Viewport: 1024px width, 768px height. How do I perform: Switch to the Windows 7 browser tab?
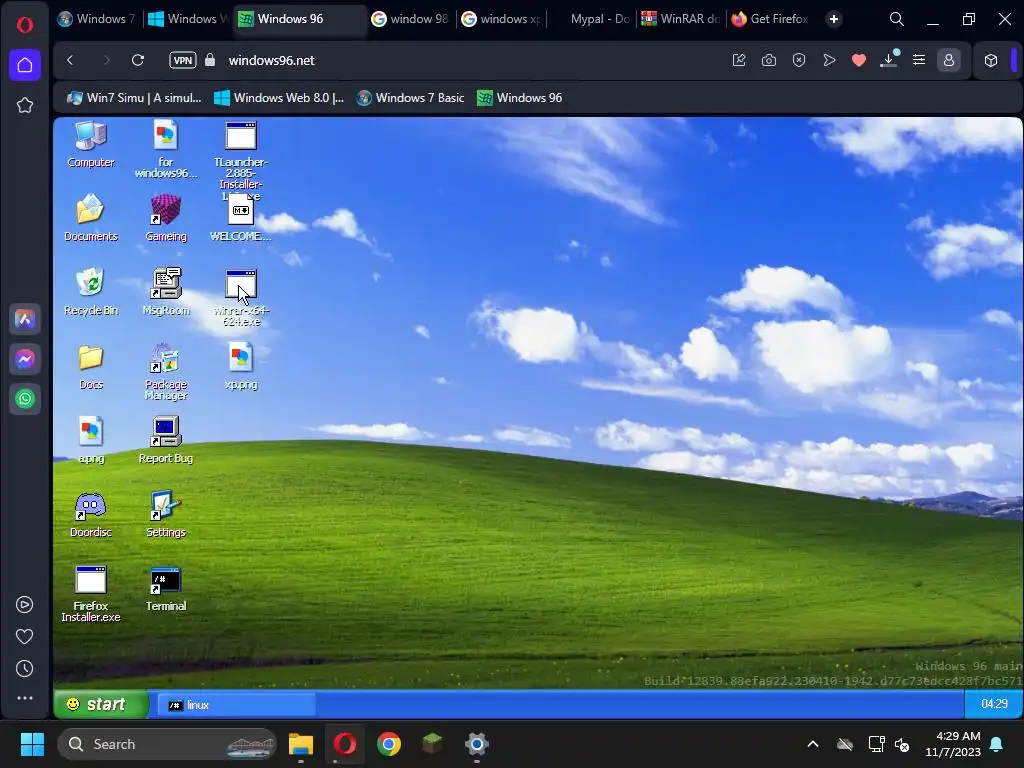coord(96,19)
